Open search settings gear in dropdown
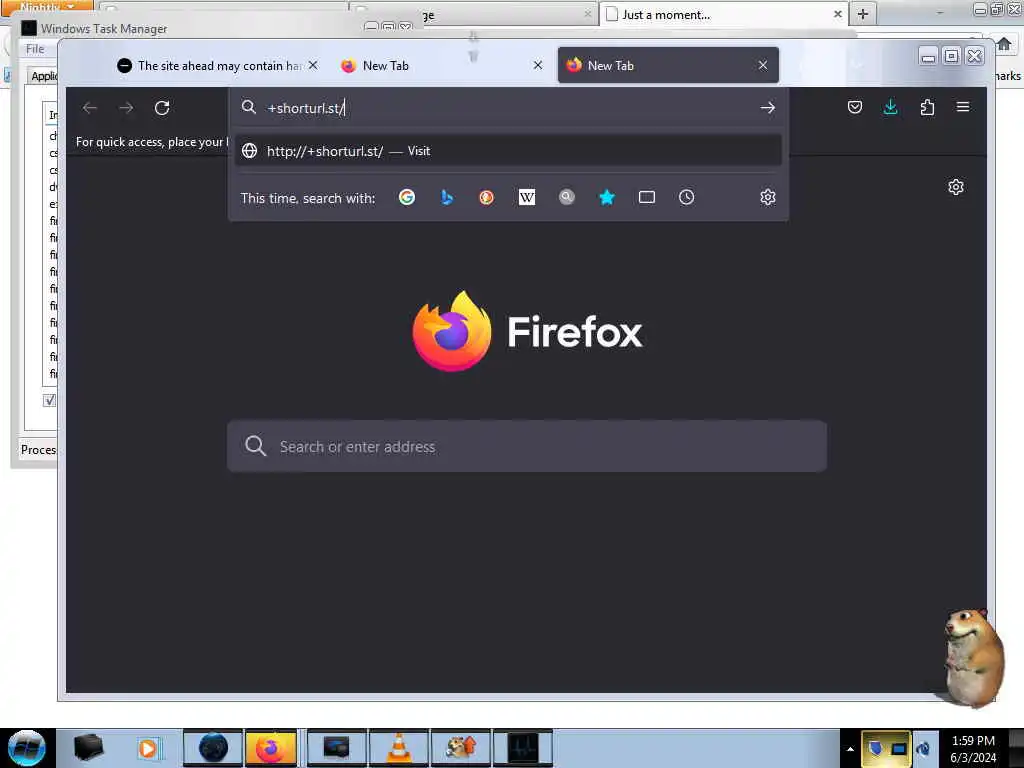1024x768 pixels. coord(767,197)
